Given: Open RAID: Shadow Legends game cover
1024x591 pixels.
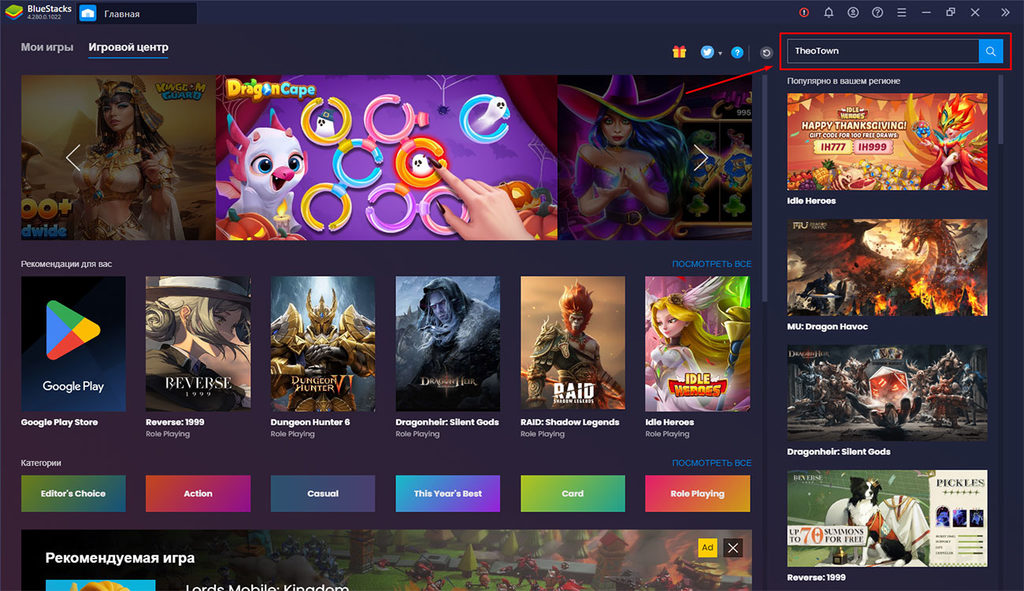Looking at the screenshot, I should [x=573, y=343].
